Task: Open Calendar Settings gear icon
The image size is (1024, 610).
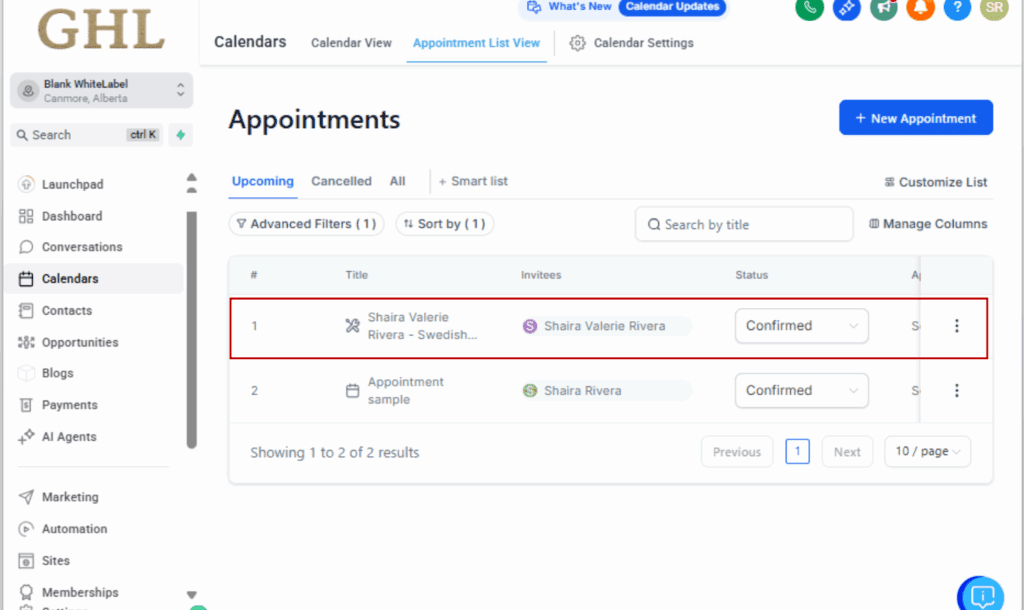Action: click(x=577, y=43)
